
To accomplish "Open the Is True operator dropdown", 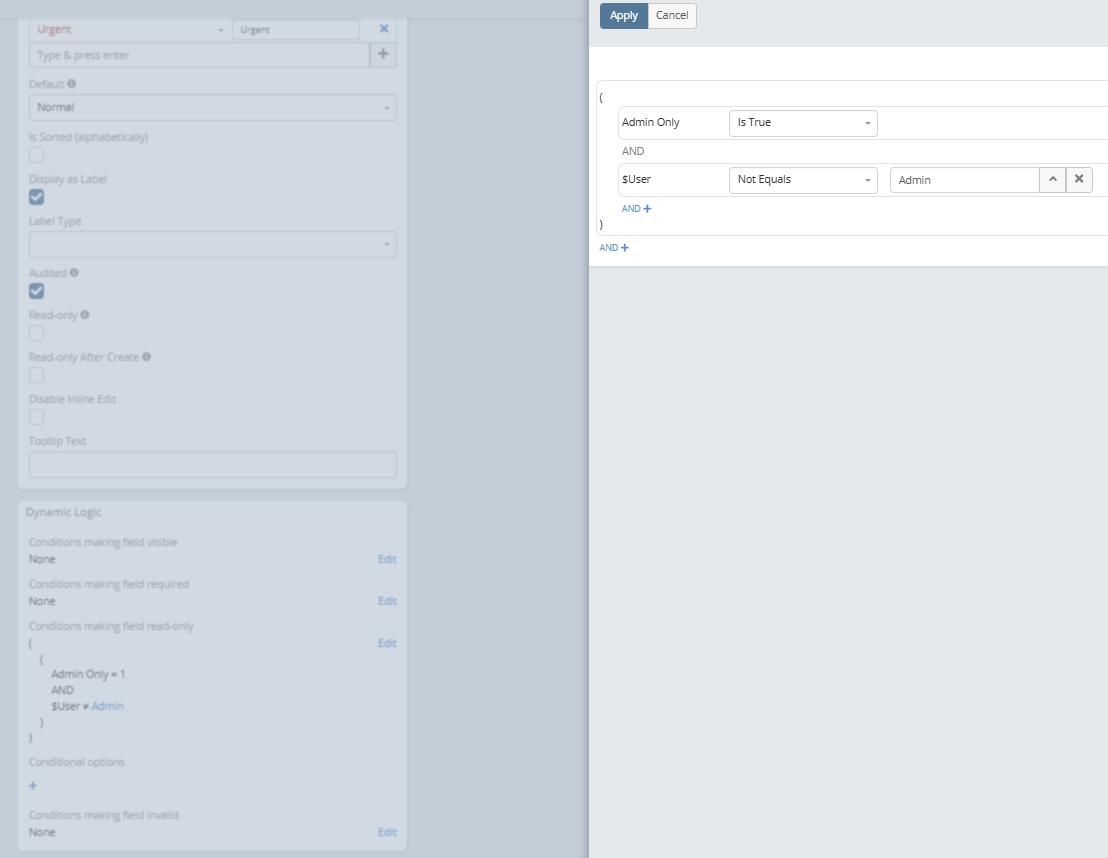I will (x=802, y=123).
